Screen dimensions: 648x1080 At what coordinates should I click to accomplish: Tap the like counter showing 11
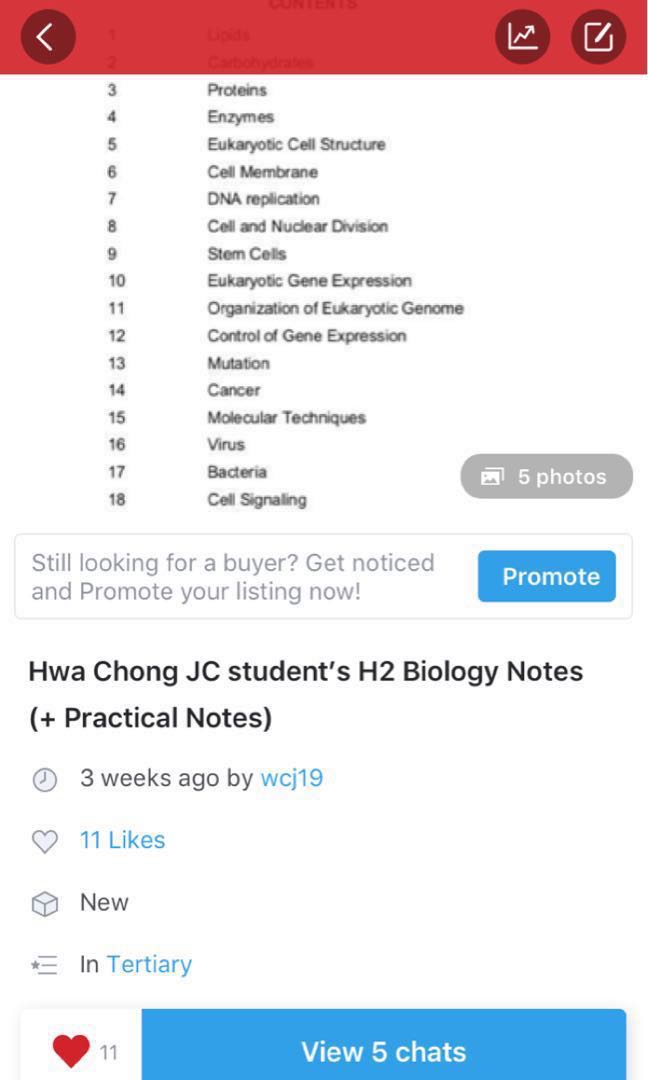point(108,1051)
